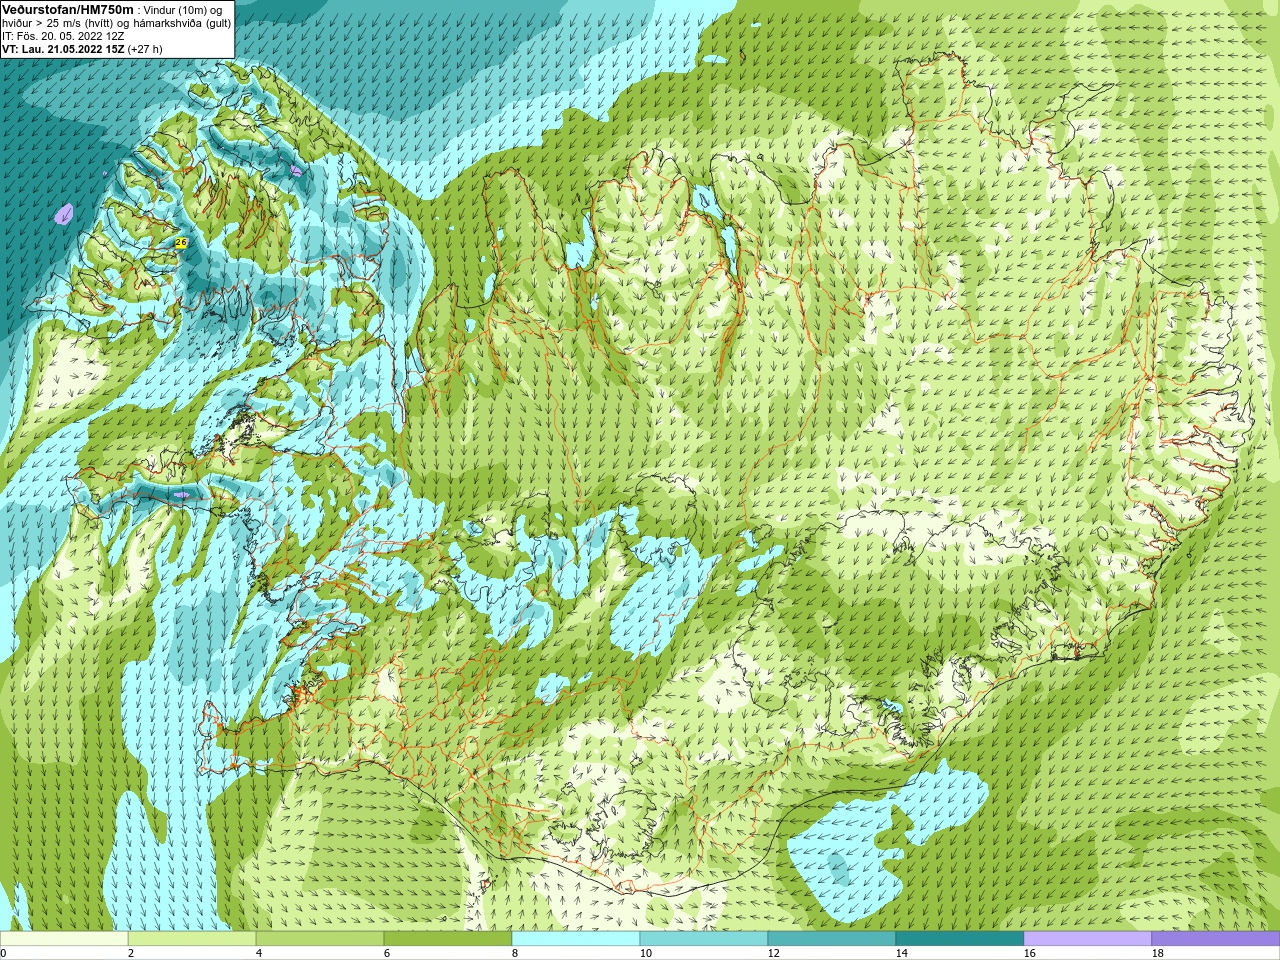The height and width of the screenshot is (960, 1280).
Task: Click the light green 2–4 legend swatch
Action: point(192,939)
